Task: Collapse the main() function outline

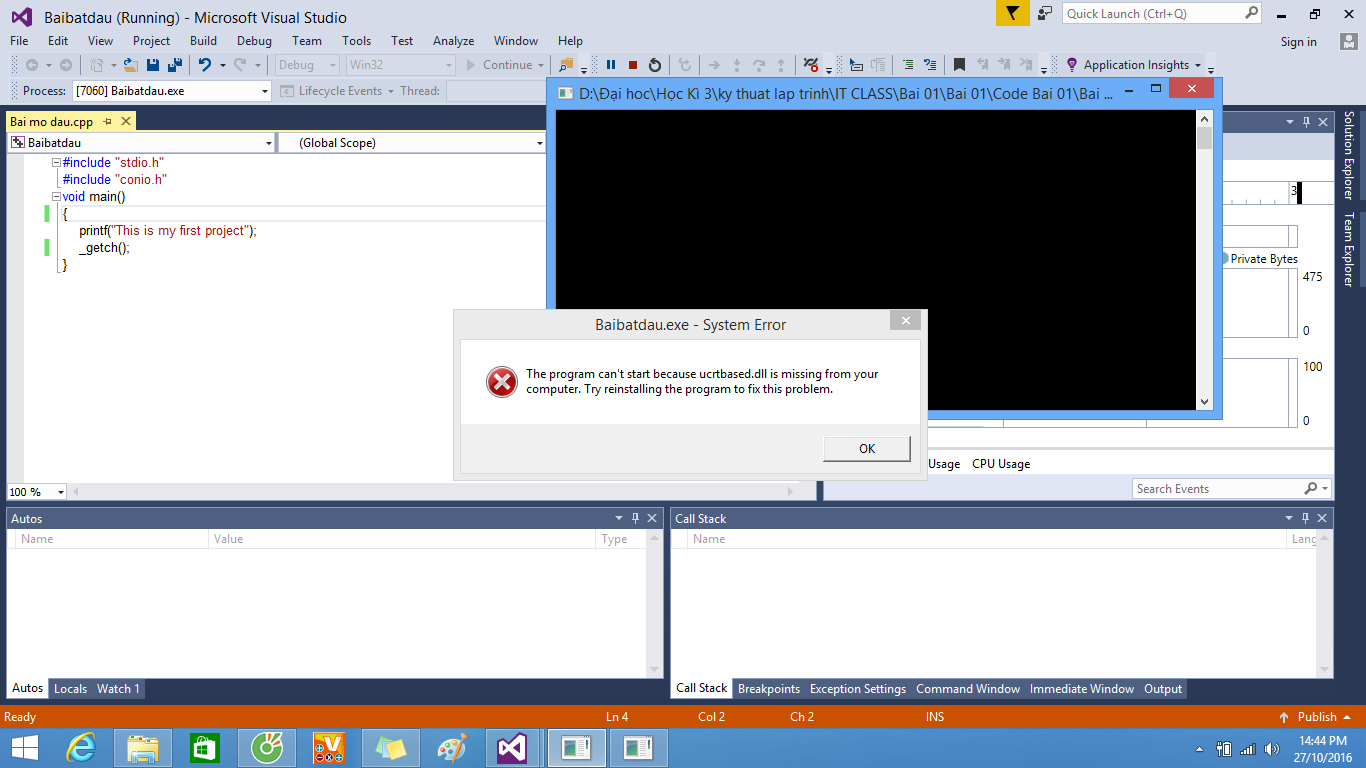Action: click(56, 197)
